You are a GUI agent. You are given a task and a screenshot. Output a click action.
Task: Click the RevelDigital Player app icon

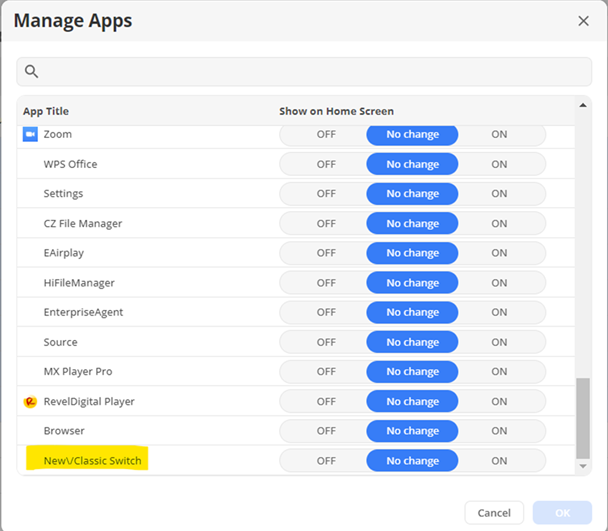(x=30, y=401)
